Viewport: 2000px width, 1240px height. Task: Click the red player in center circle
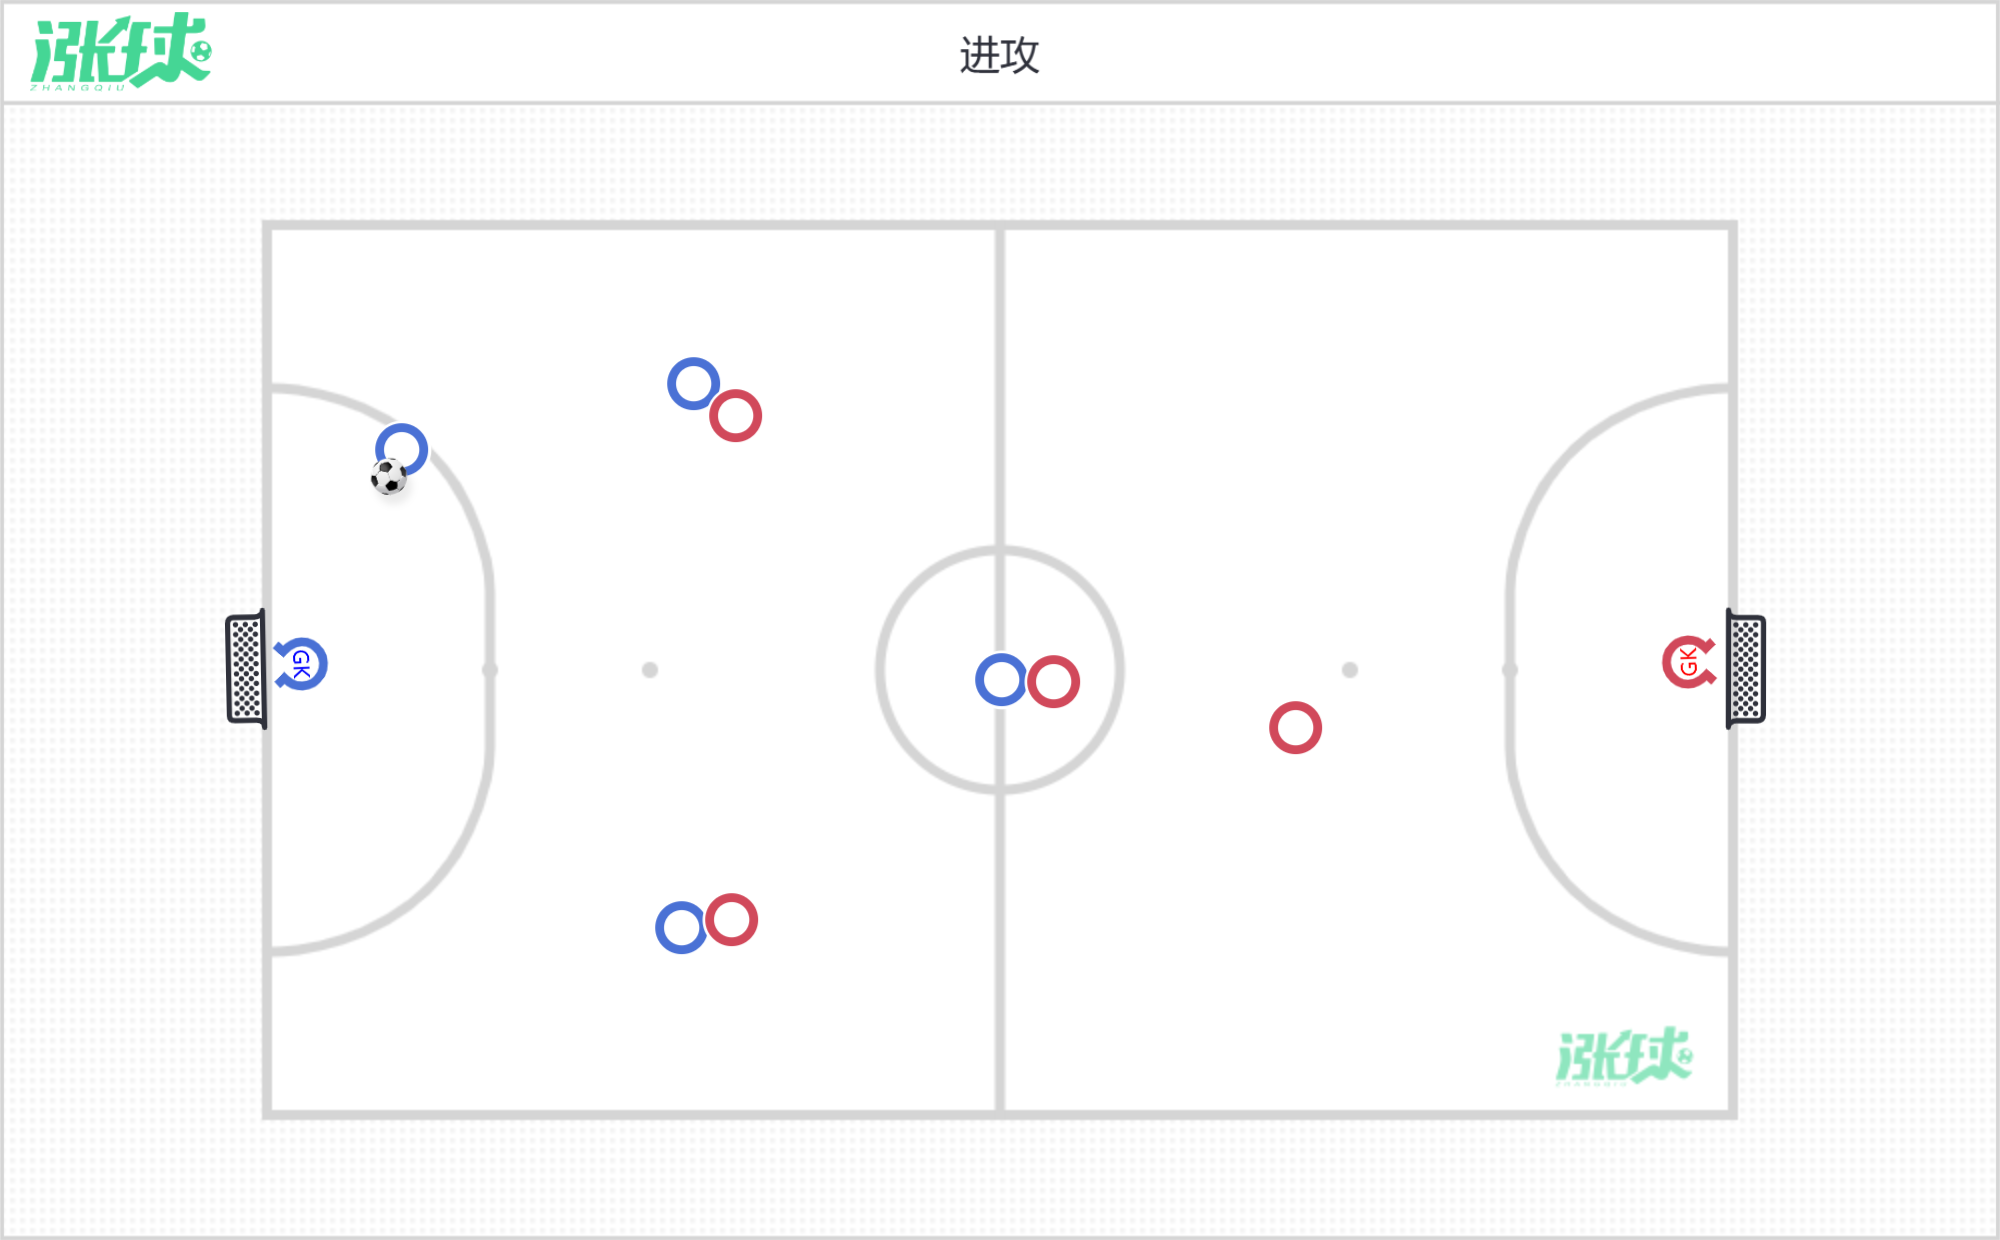(1053, 682)
